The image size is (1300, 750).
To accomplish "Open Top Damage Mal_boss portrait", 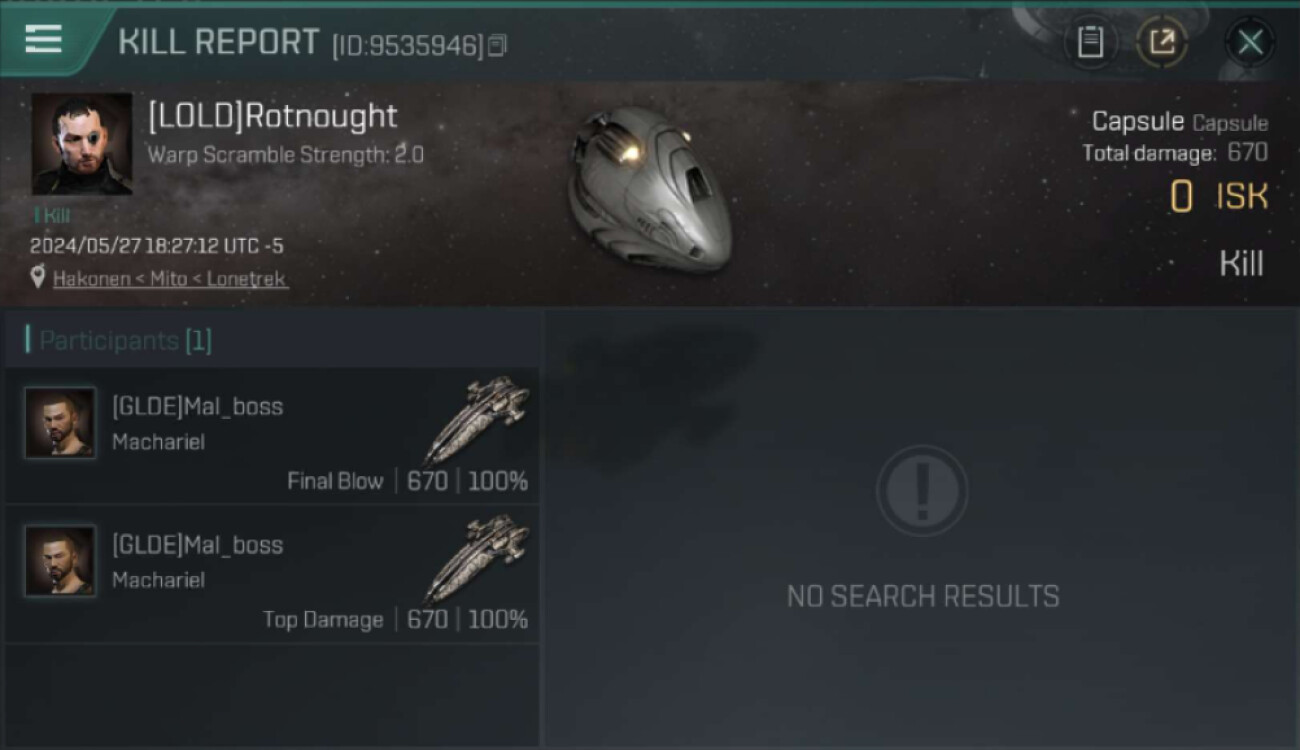I will coord(60,561).
